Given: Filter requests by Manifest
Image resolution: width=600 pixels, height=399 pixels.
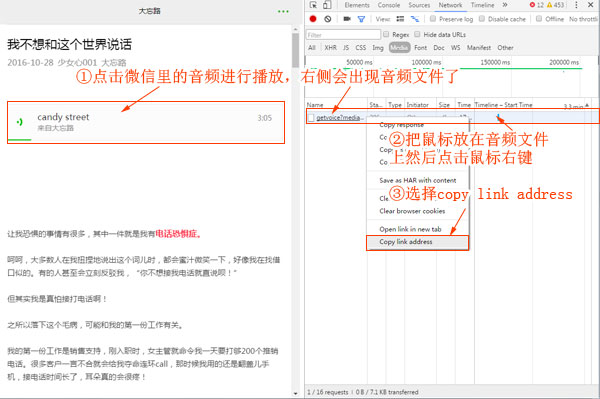Looking at the screenshot, I should coord(479,48).
